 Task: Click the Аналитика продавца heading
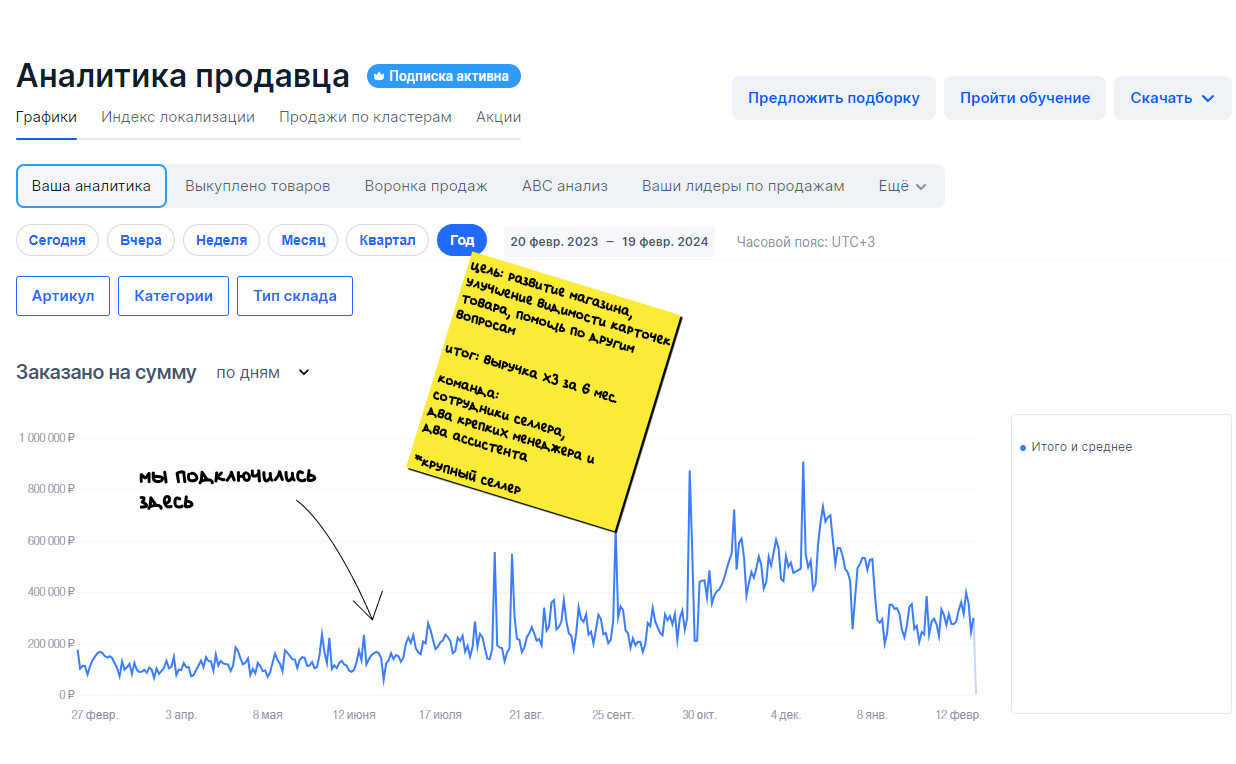(x=183, y=76)
